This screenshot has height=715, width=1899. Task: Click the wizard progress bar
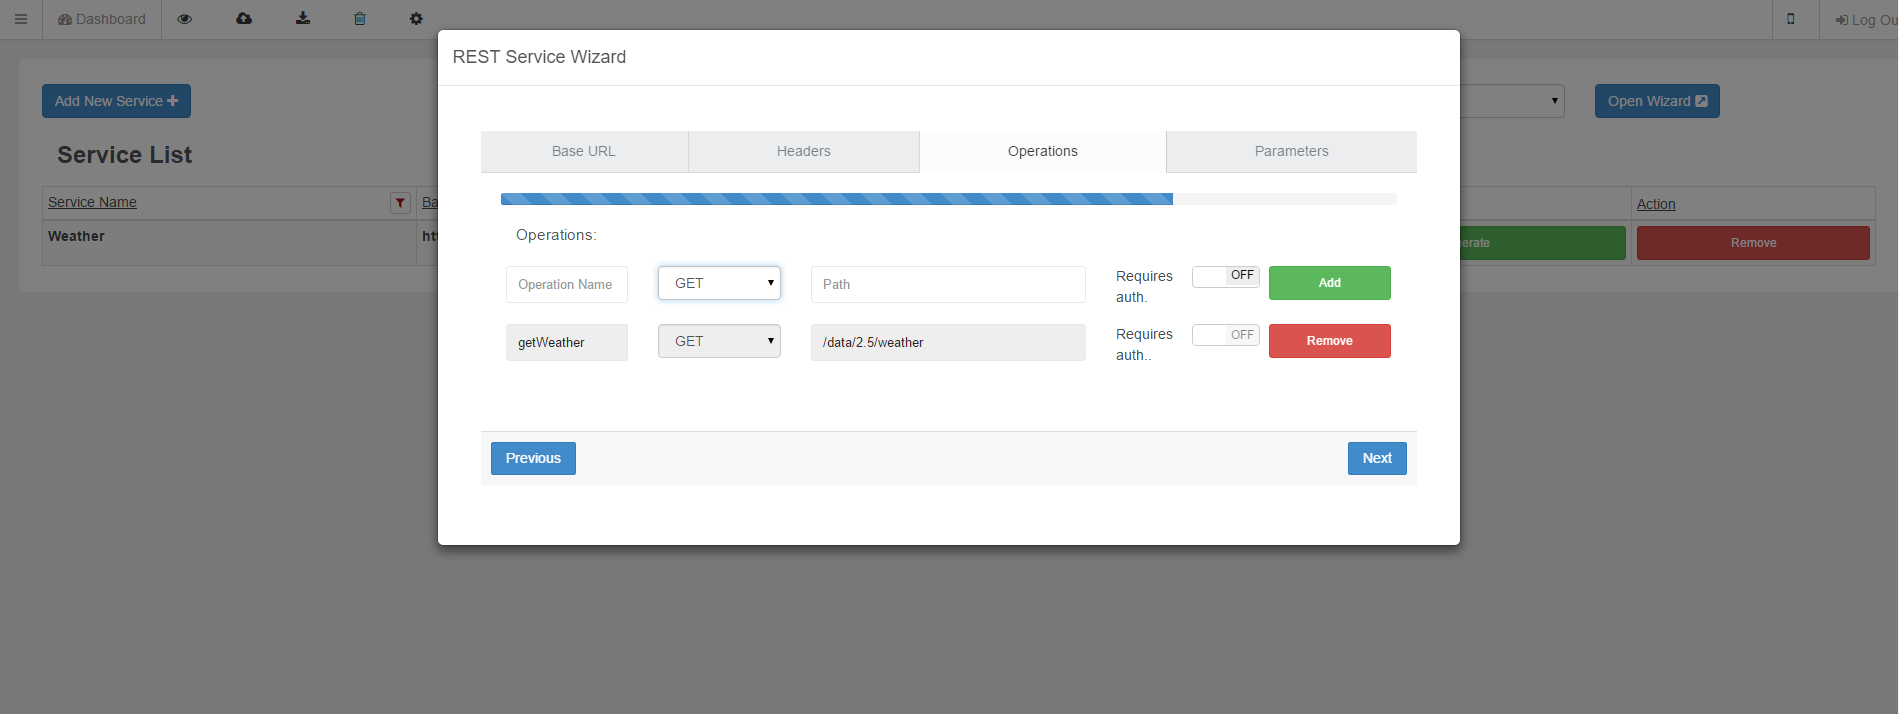click(x=948, y=199)
